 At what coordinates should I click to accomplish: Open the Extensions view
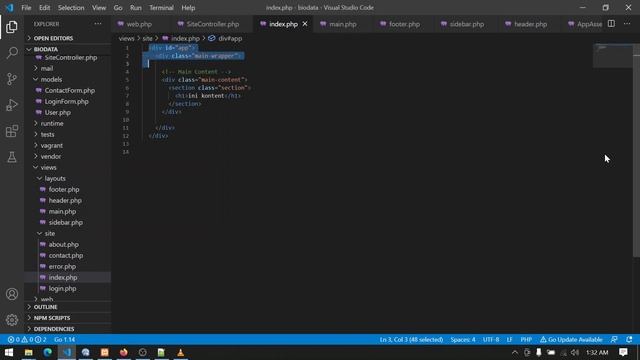tap(12, 131)
